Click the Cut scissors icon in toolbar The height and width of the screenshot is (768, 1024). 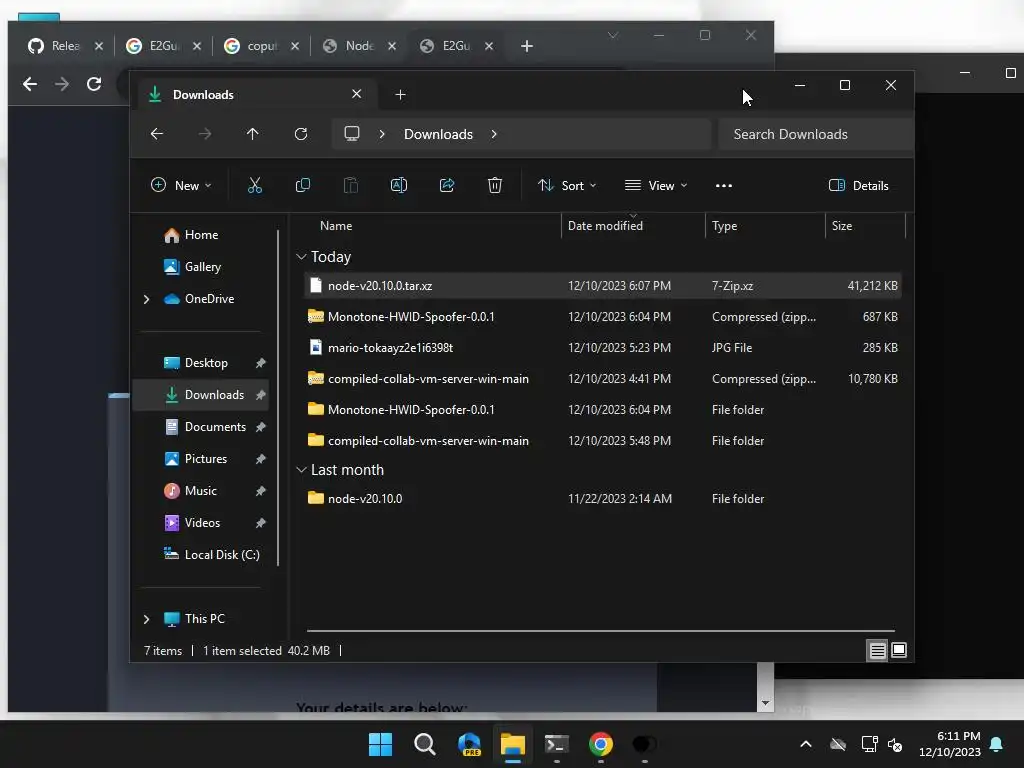255,185
